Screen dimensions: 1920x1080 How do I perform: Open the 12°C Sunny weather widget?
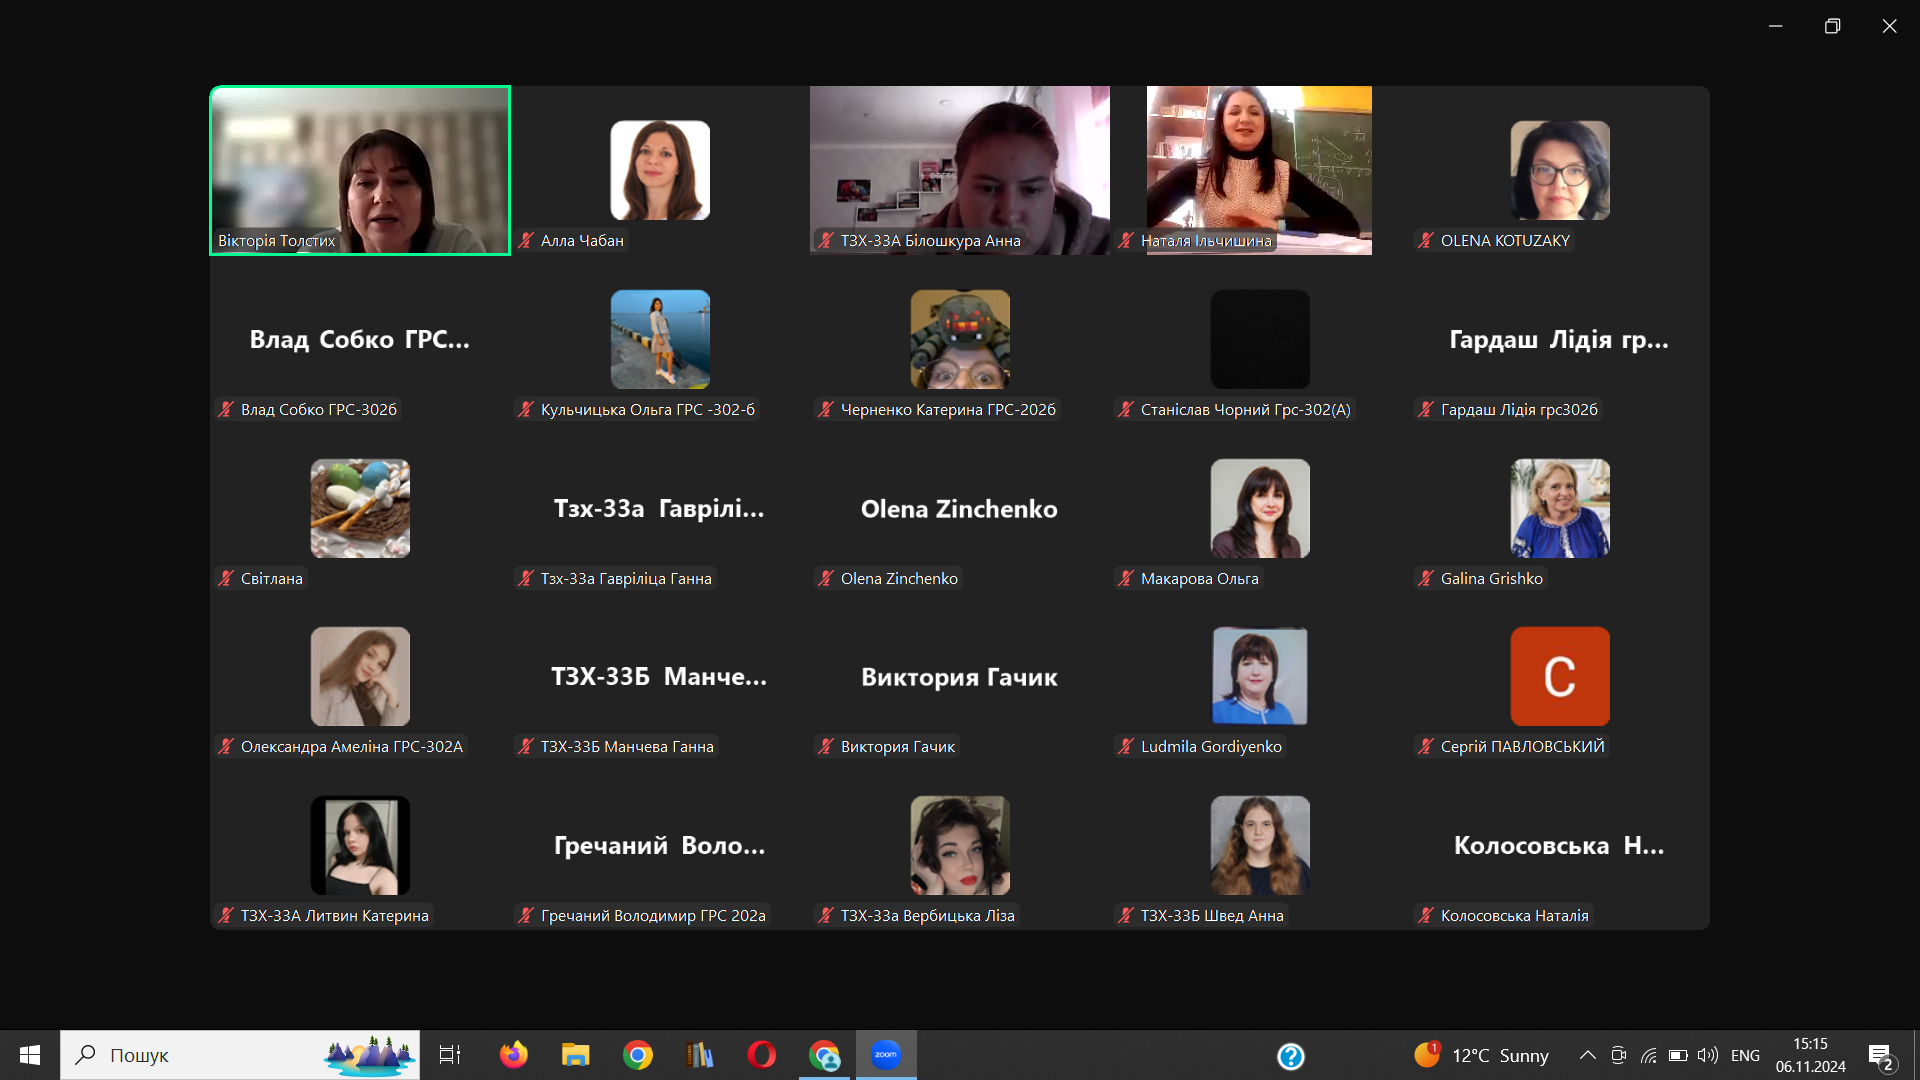[1482, 1055]
